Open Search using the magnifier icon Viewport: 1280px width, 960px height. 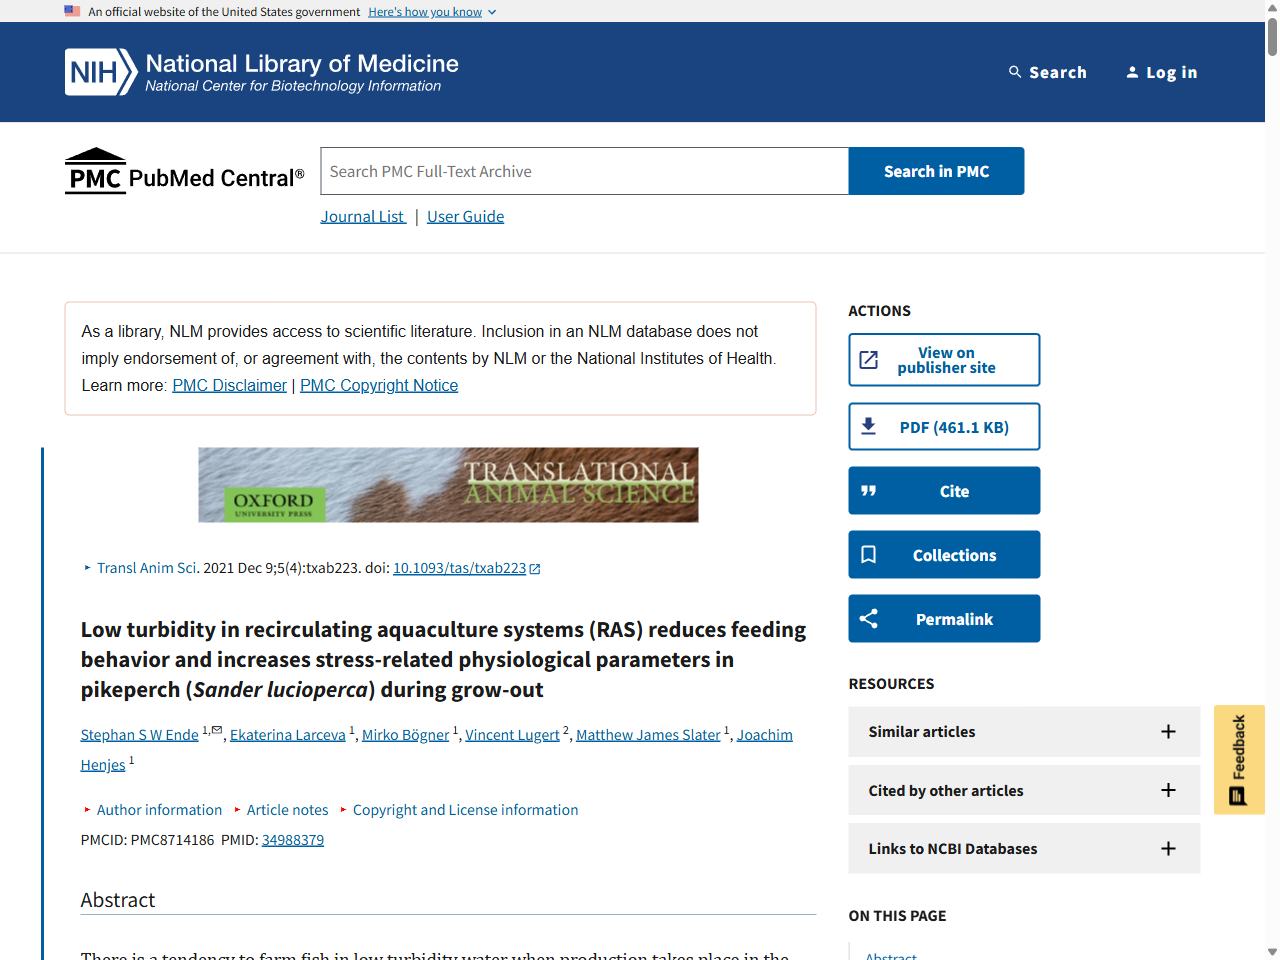coord(1014,72)
